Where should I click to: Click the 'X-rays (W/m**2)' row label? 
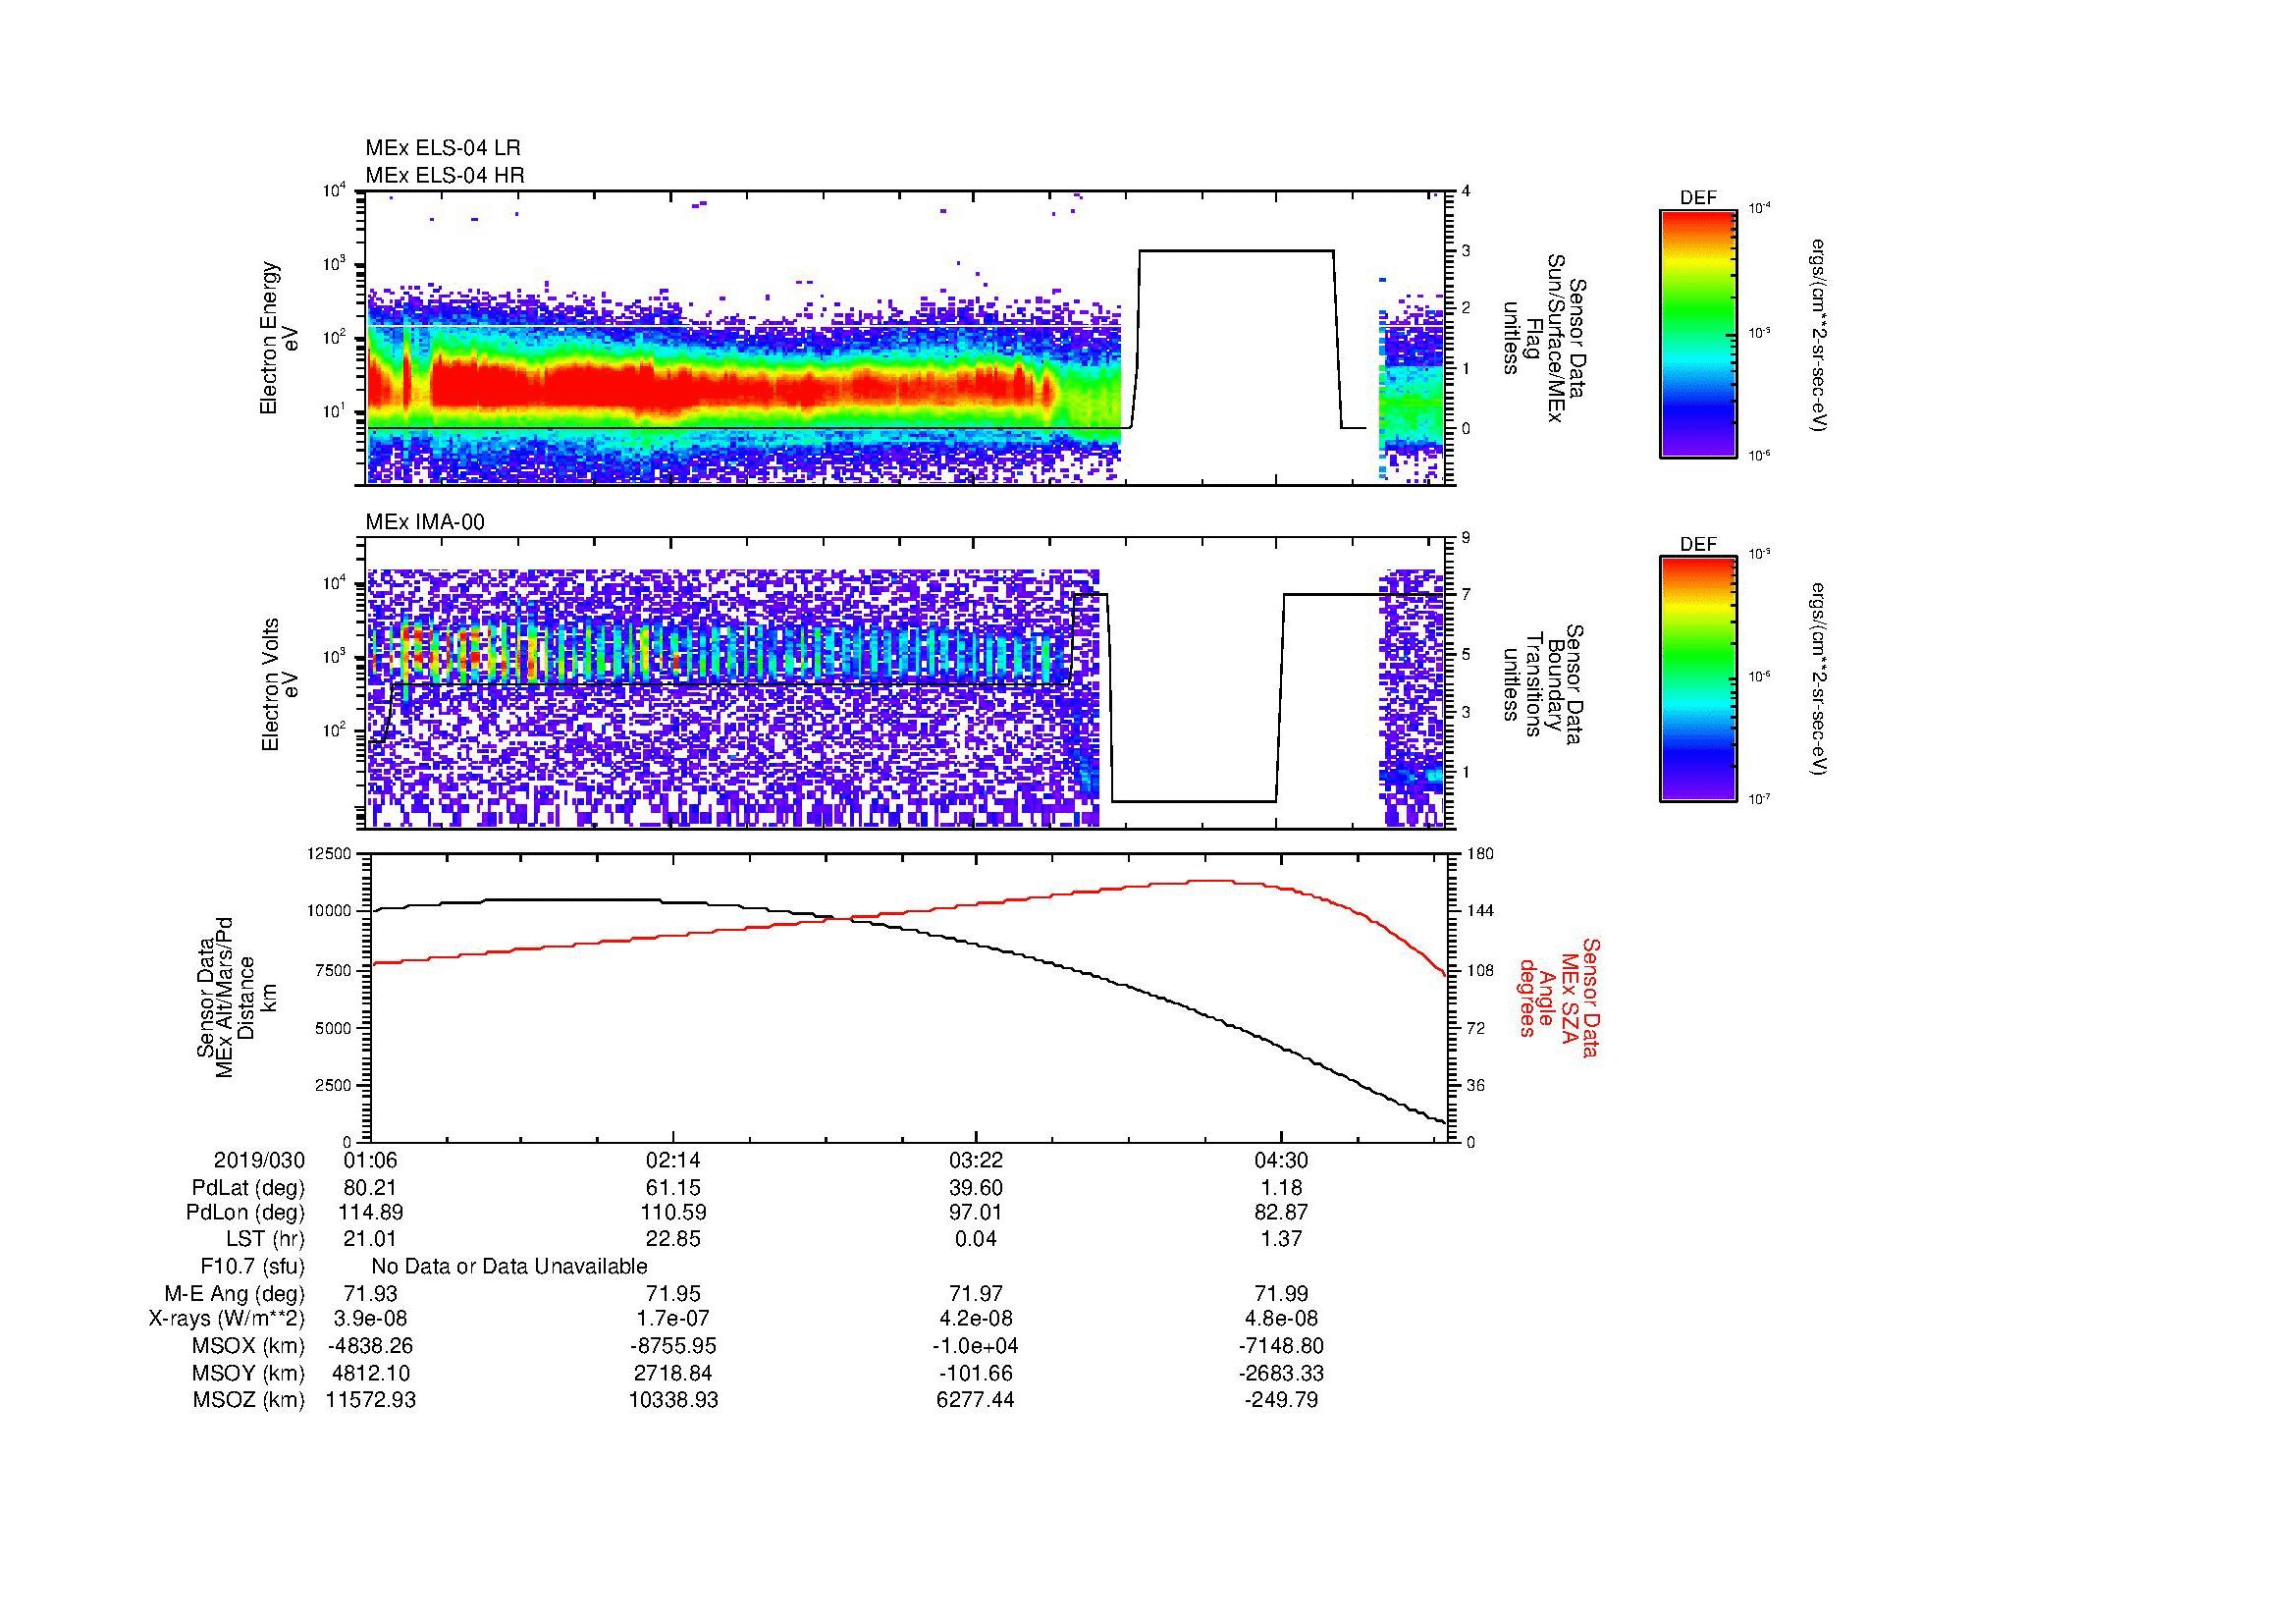(226, 1319)
